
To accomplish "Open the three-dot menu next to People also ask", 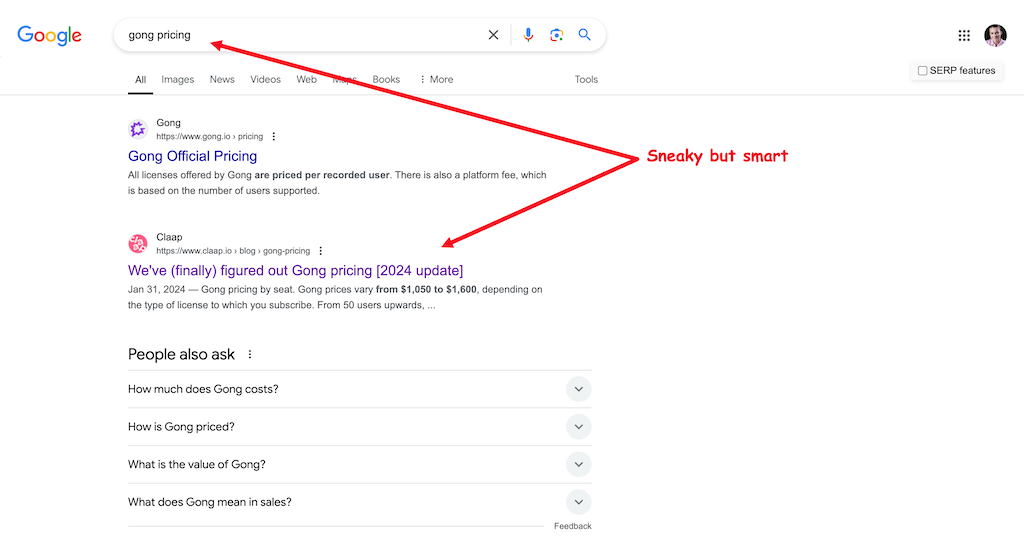I will click(x=249, y=354).
